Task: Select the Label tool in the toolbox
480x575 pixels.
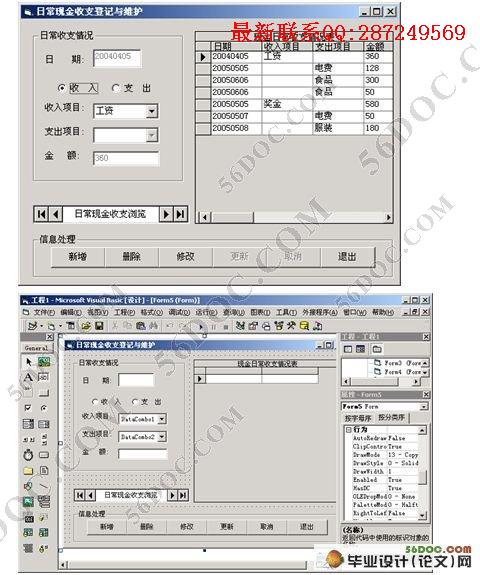Action: tap(29, 377)
